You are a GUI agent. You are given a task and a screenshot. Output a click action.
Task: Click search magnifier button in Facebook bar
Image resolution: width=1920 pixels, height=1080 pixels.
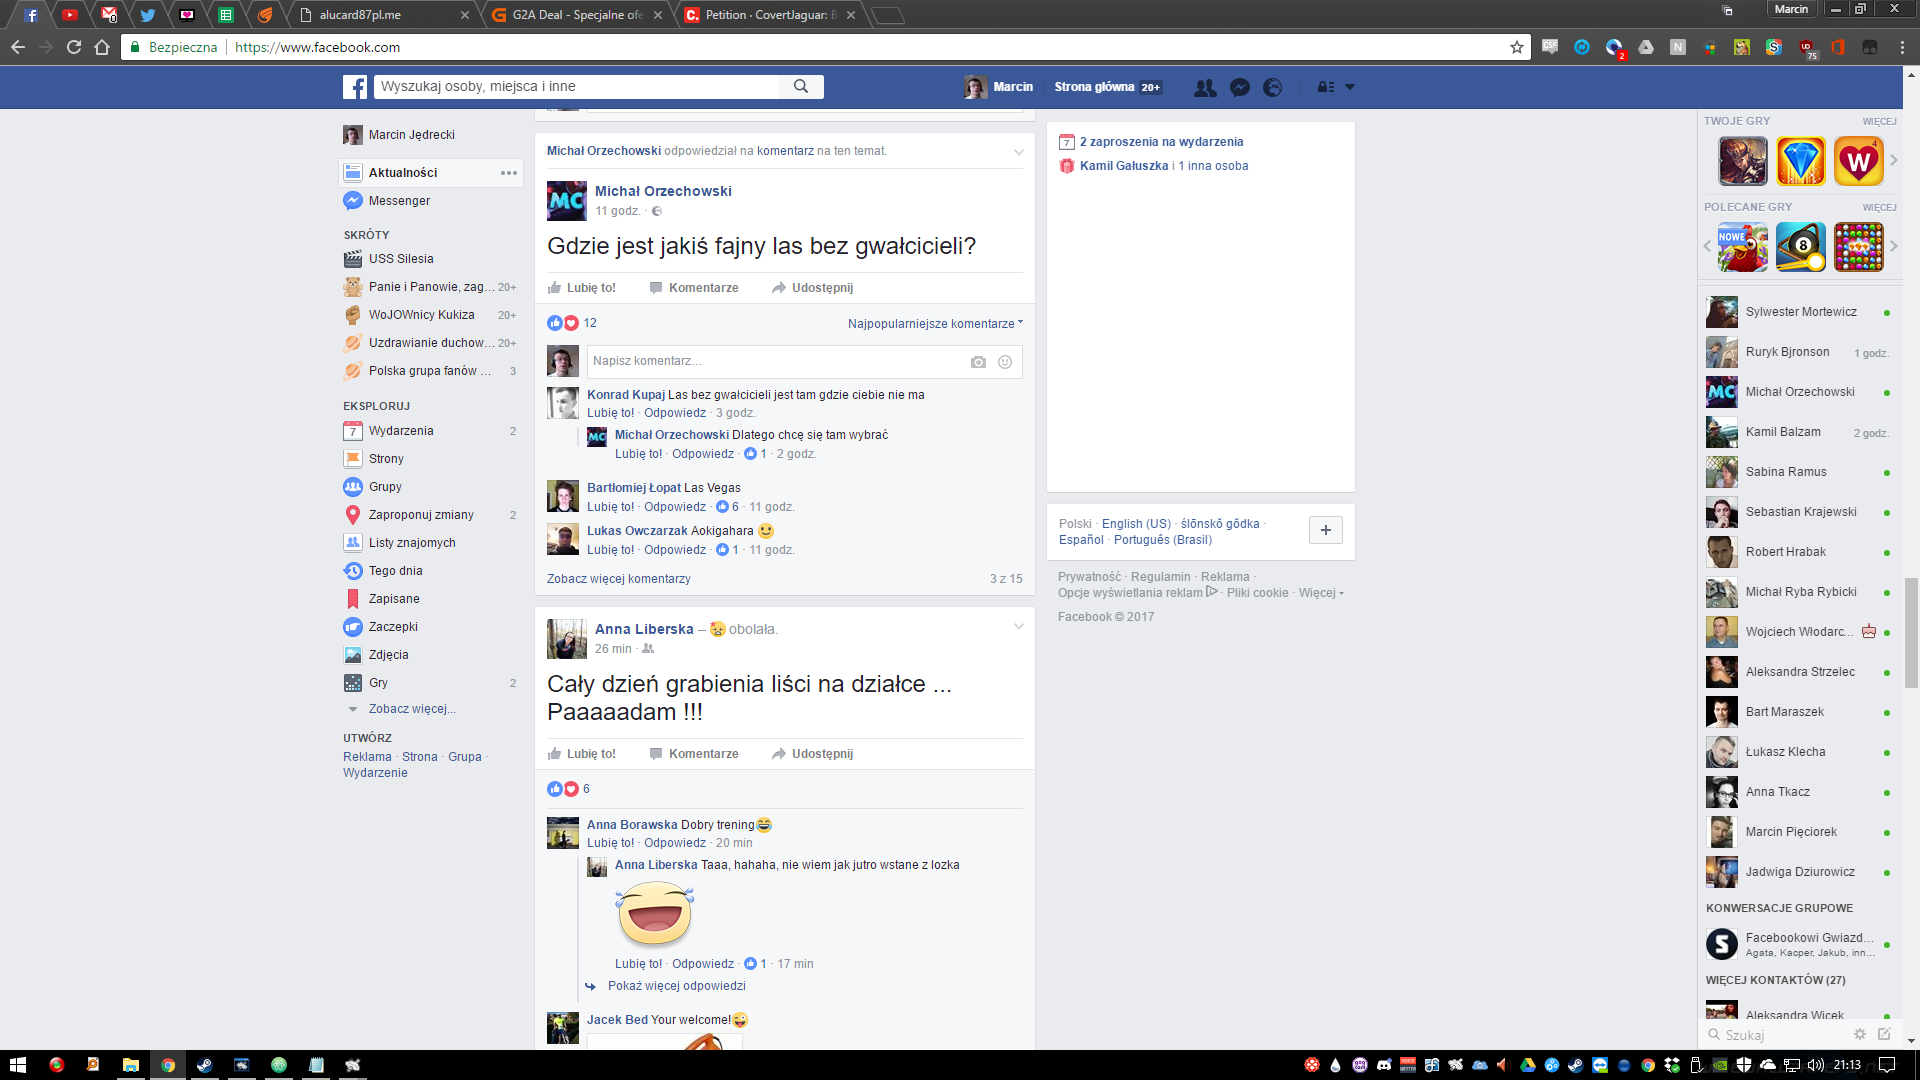coord(800,87)
